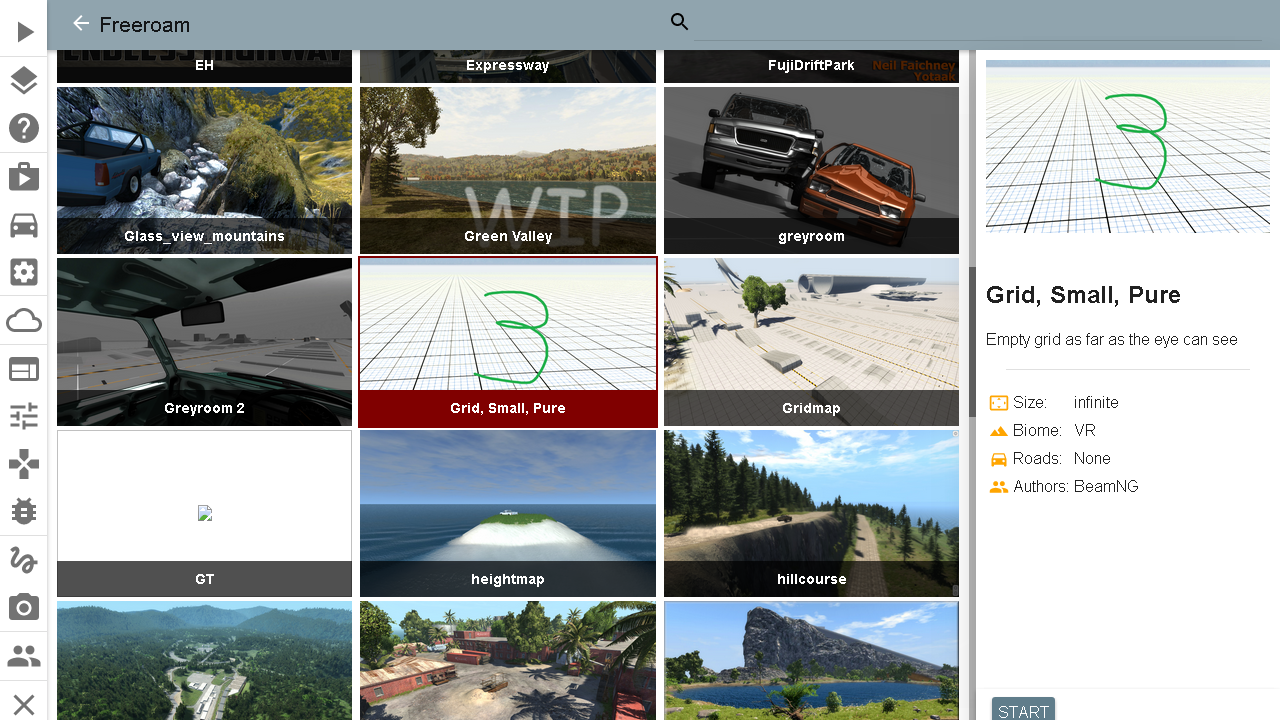Click the cloud icon in the sidebar

(x=24, y=321)
